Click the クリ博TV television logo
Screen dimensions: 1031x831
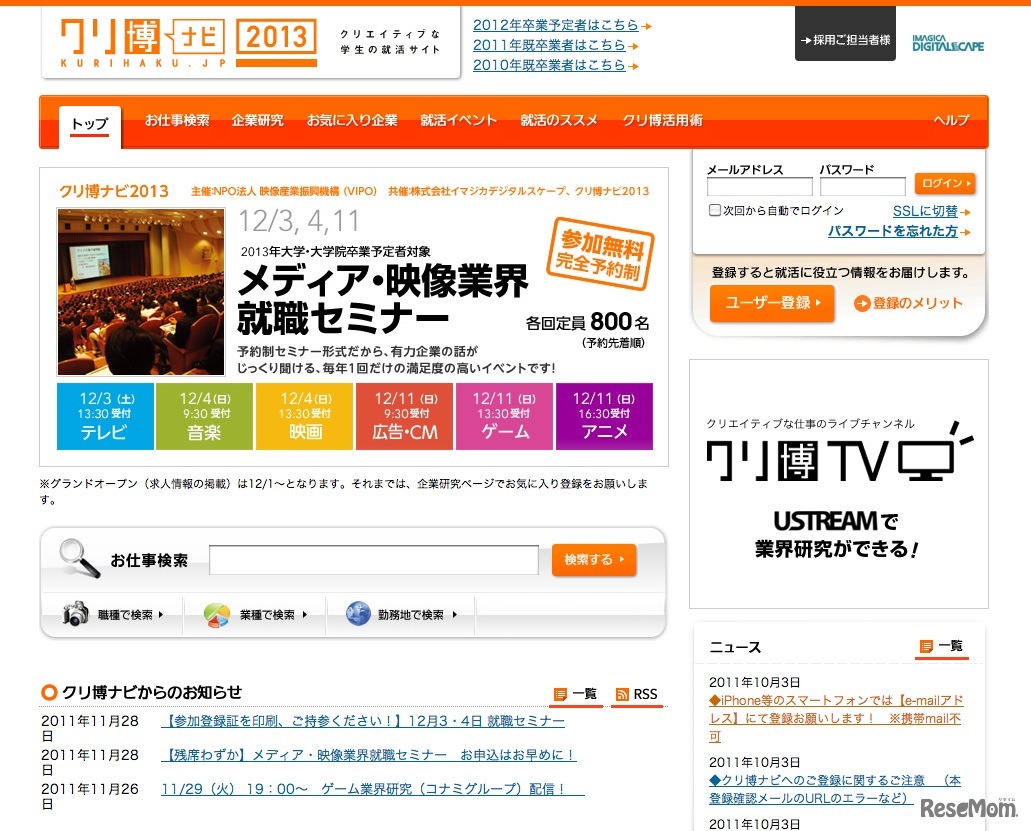click(x=838, y=452)
